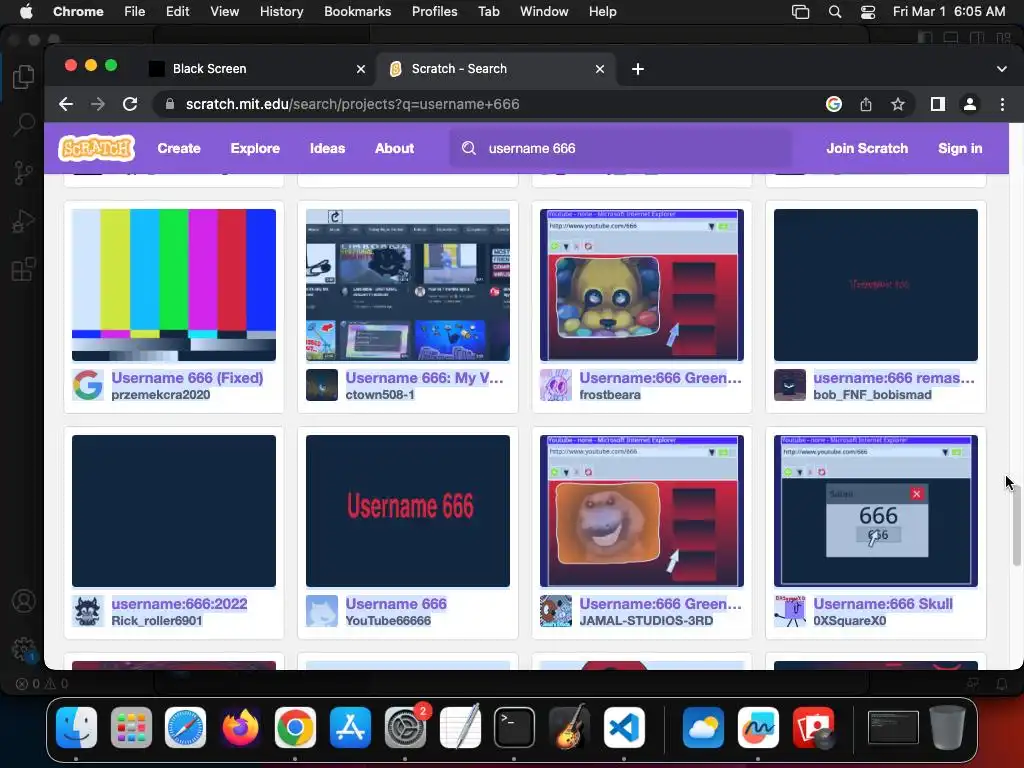Click the site lock icon in address bar
This screenshot has height=768, width=1024.
coord(170,104)
